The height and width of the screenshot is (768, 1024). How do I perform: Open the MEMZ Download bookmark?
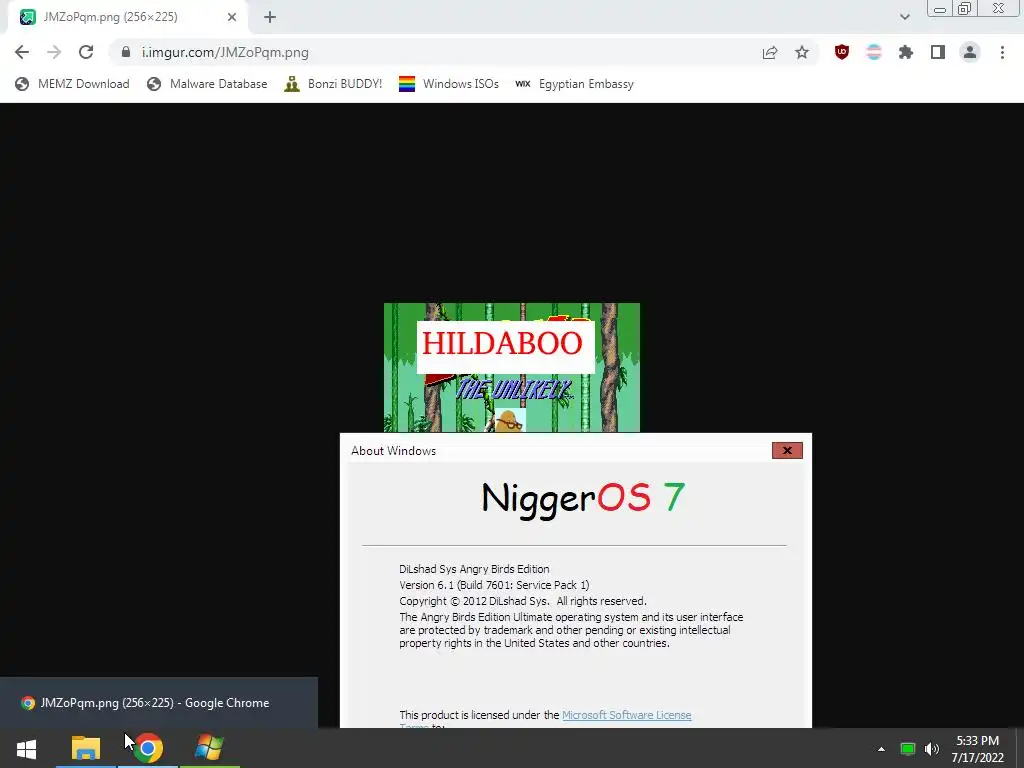click(x=72, y=84)
